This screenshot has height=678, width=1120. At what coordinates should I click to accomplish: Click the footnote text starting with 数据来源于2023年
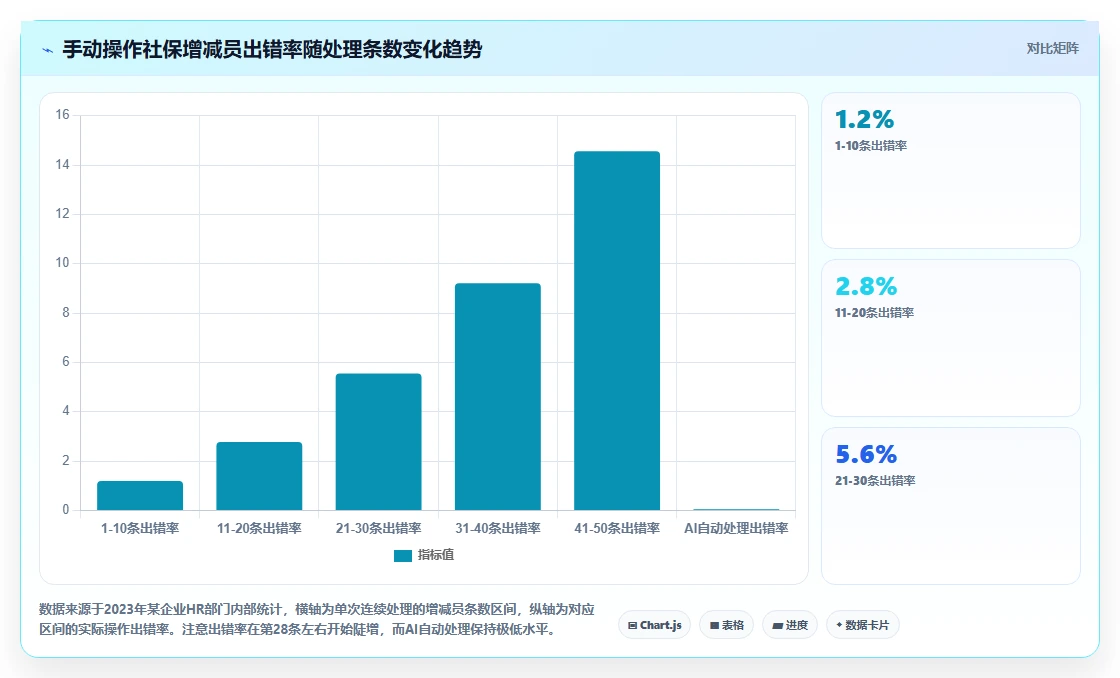(x=316, y=619)
